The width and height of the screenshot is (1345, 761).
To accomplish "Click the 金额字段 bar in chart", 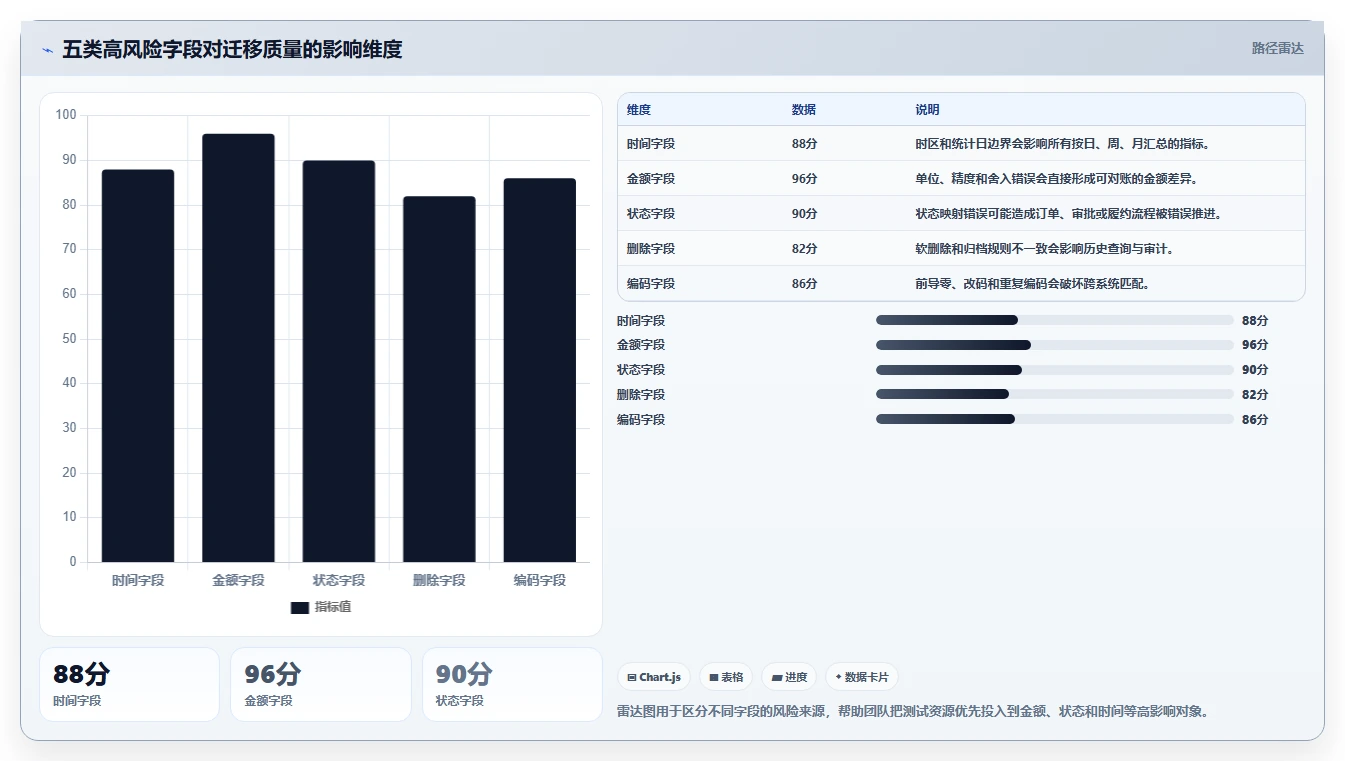I will [x=238, y=348].
